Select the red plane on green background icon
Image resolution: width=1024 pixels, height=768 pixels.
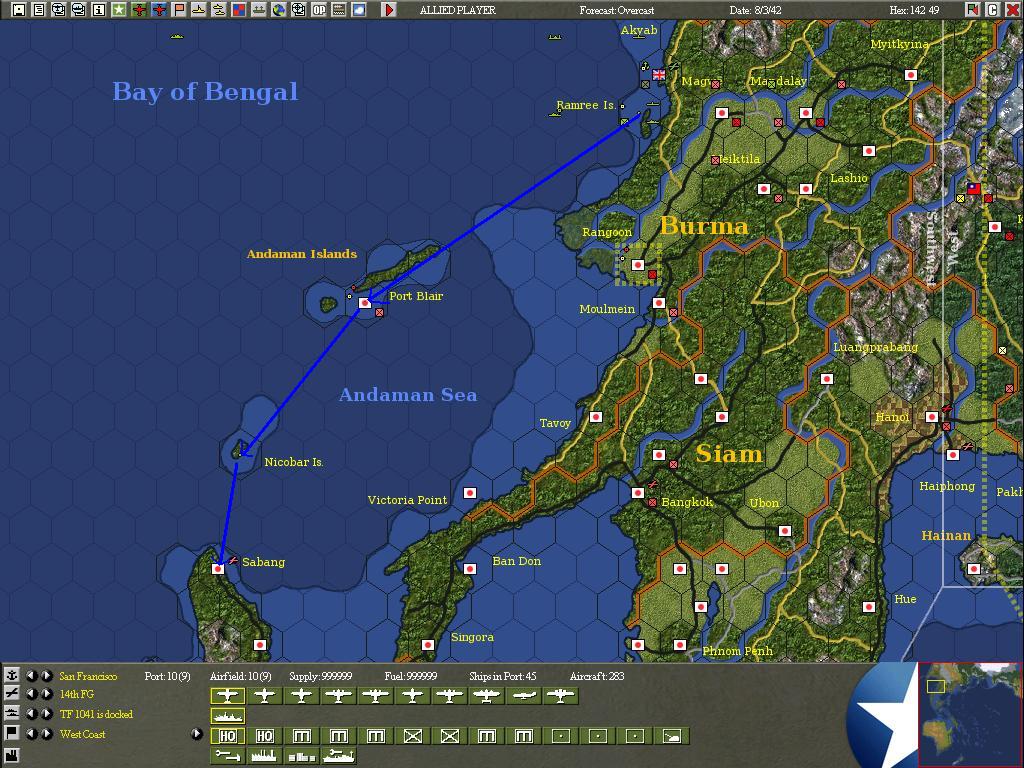(139, 10)
